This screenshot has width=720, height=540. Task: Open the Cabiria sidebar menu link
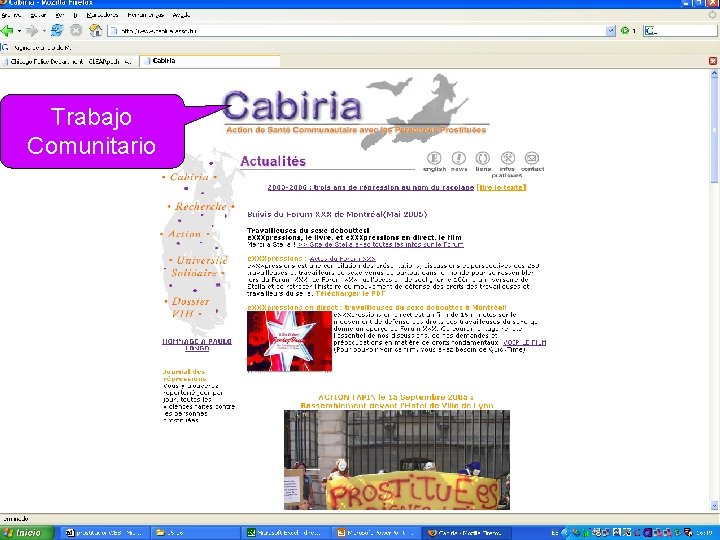pos(189,177)
